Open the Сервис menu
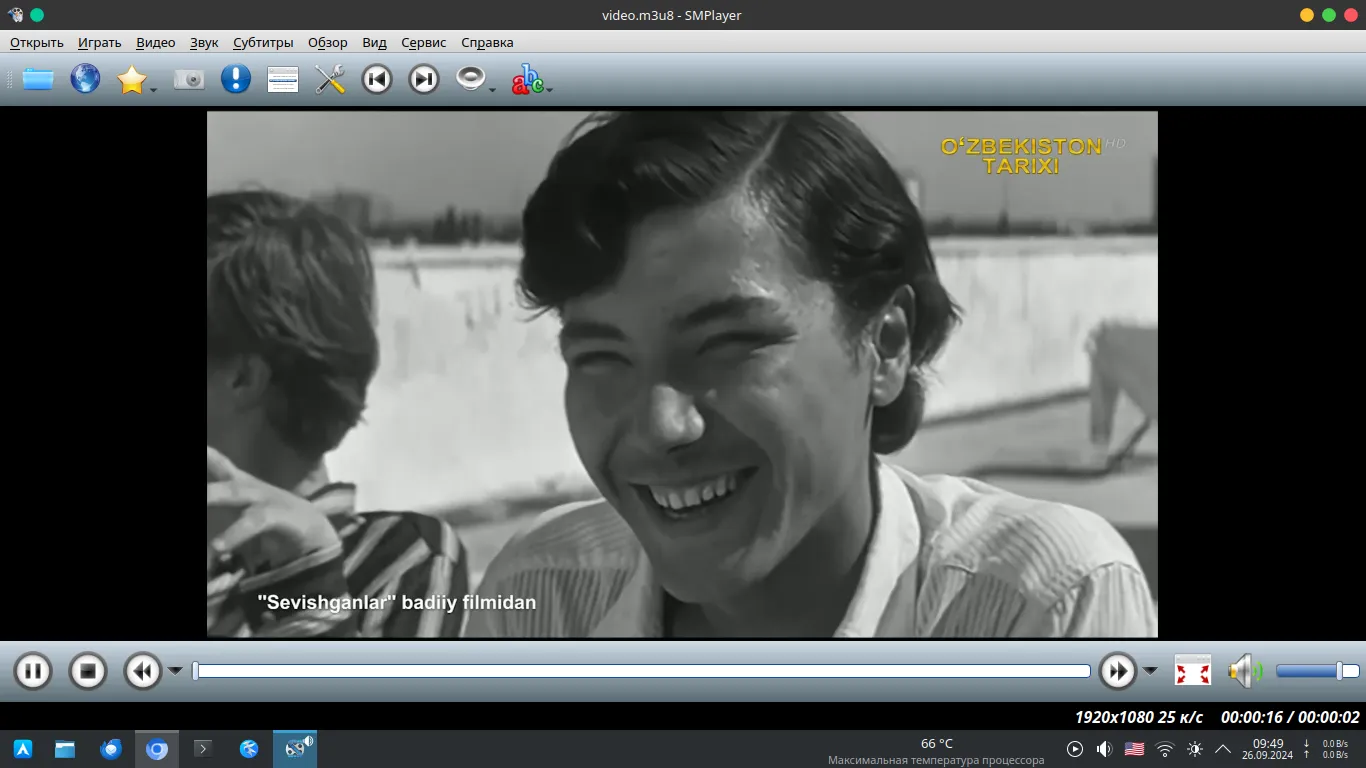 click(x=424, y=42)
